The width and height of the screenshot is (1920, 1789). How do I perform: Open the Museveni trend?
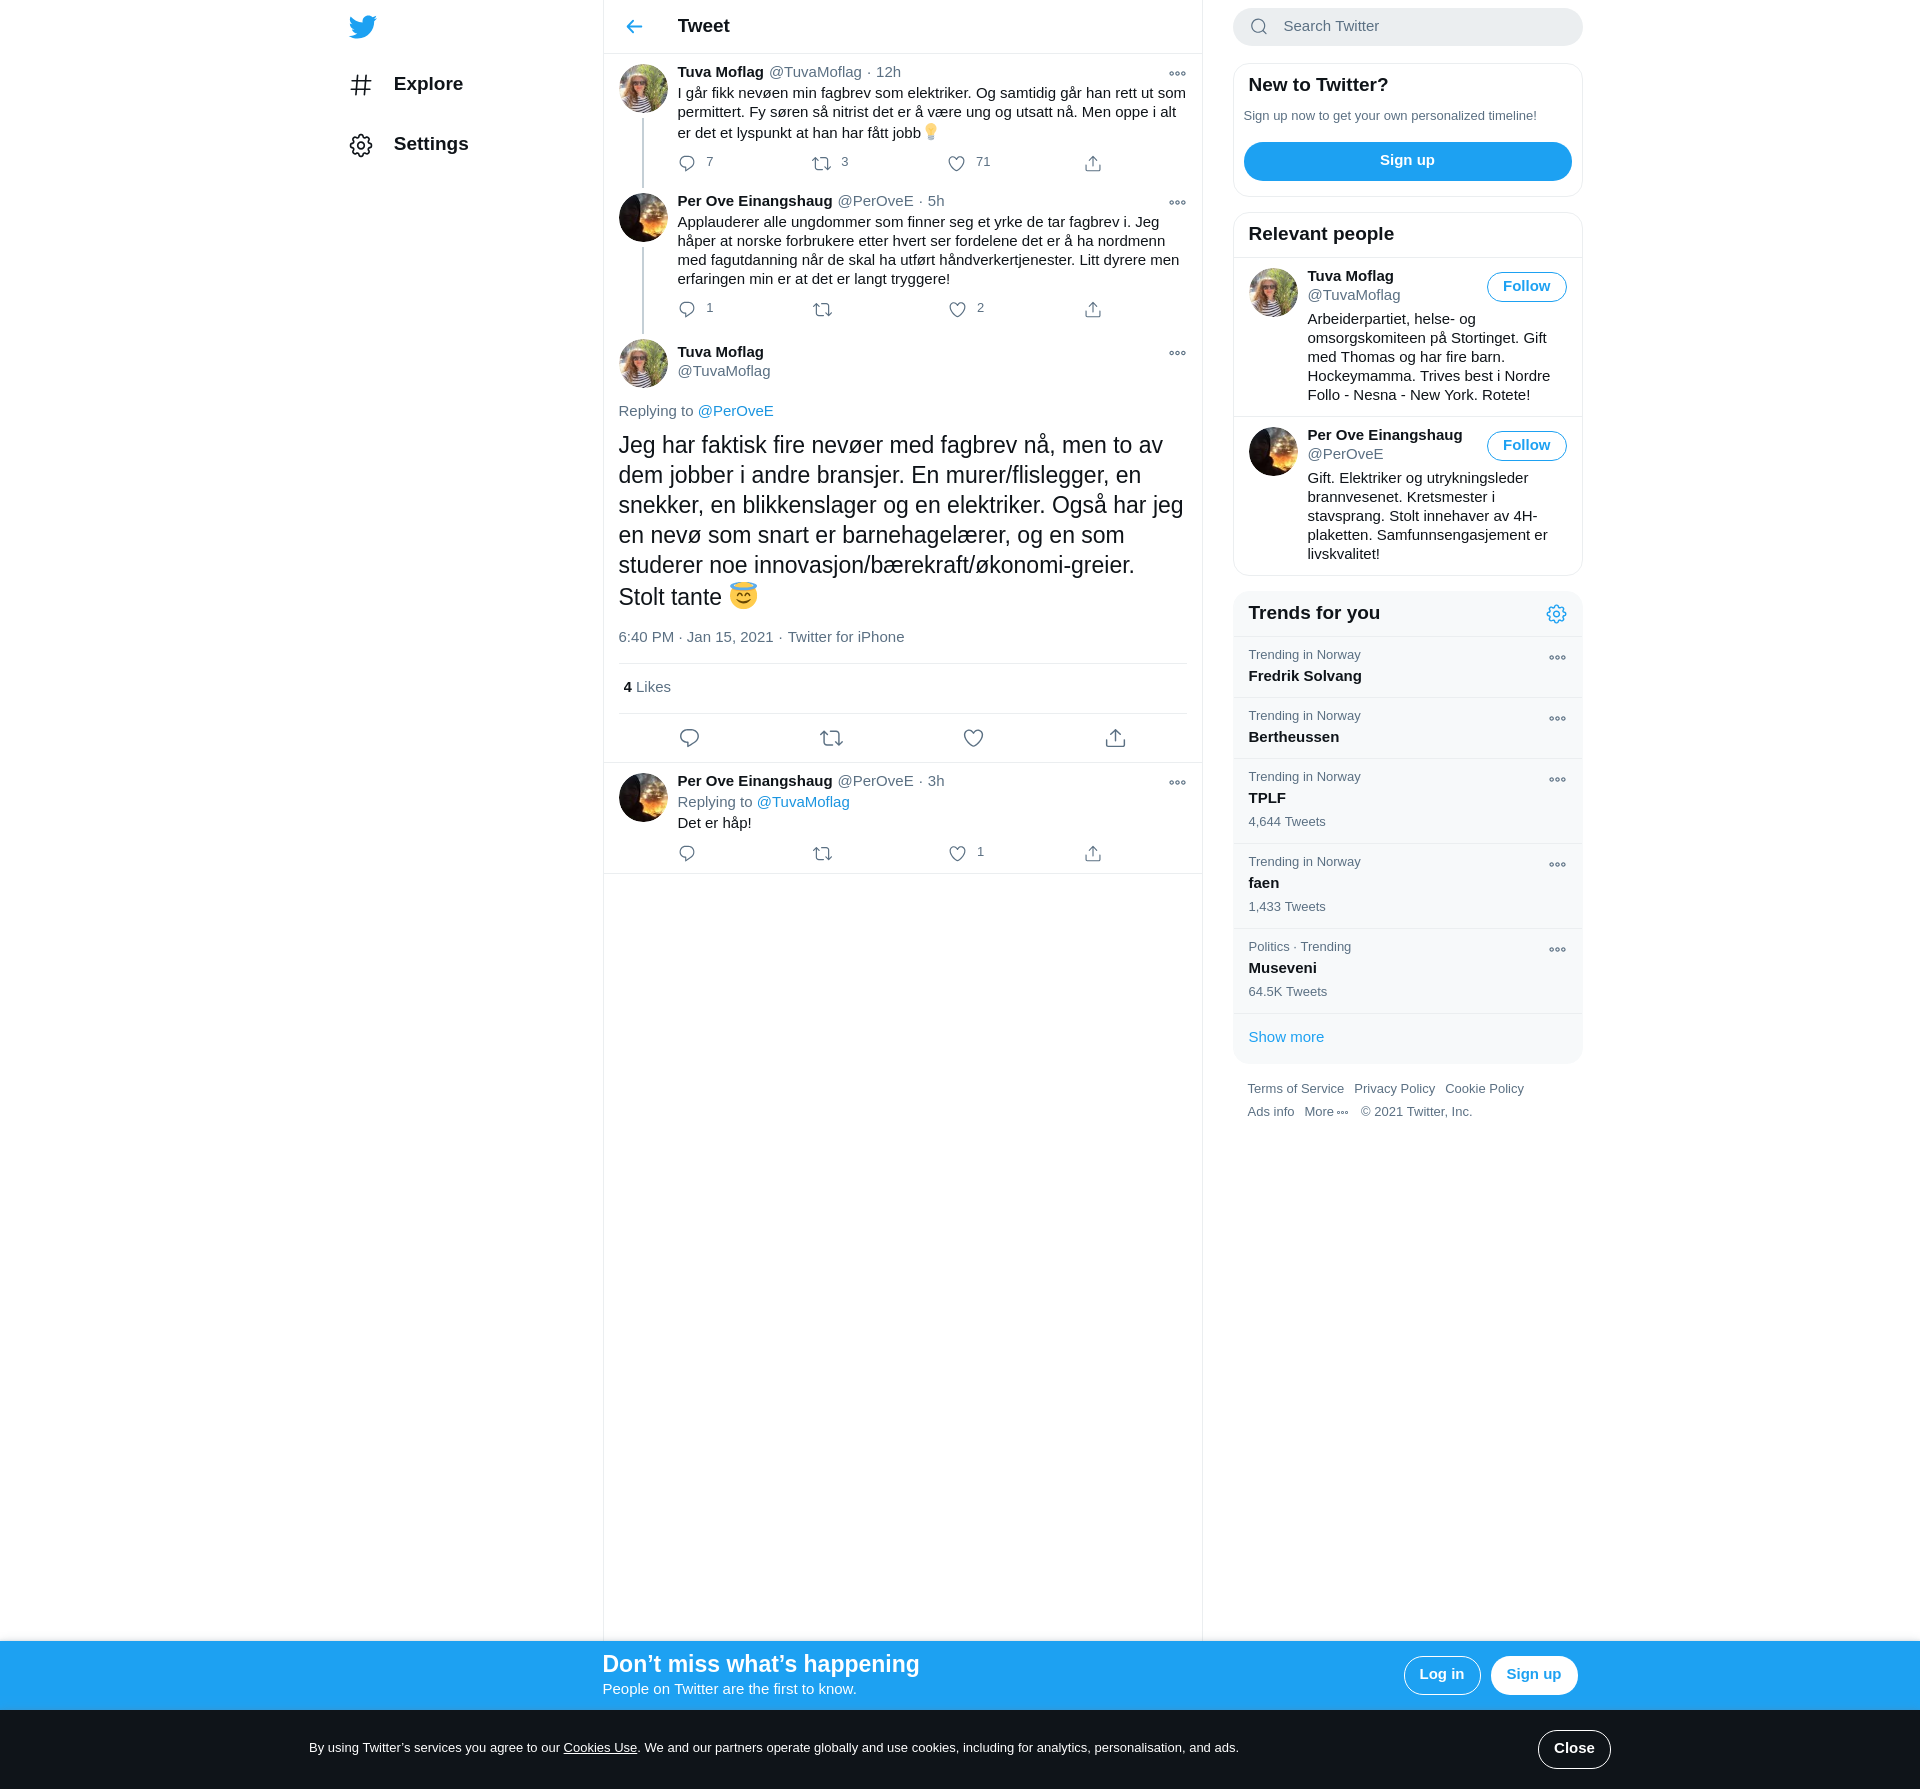[x=1407, y=971]
